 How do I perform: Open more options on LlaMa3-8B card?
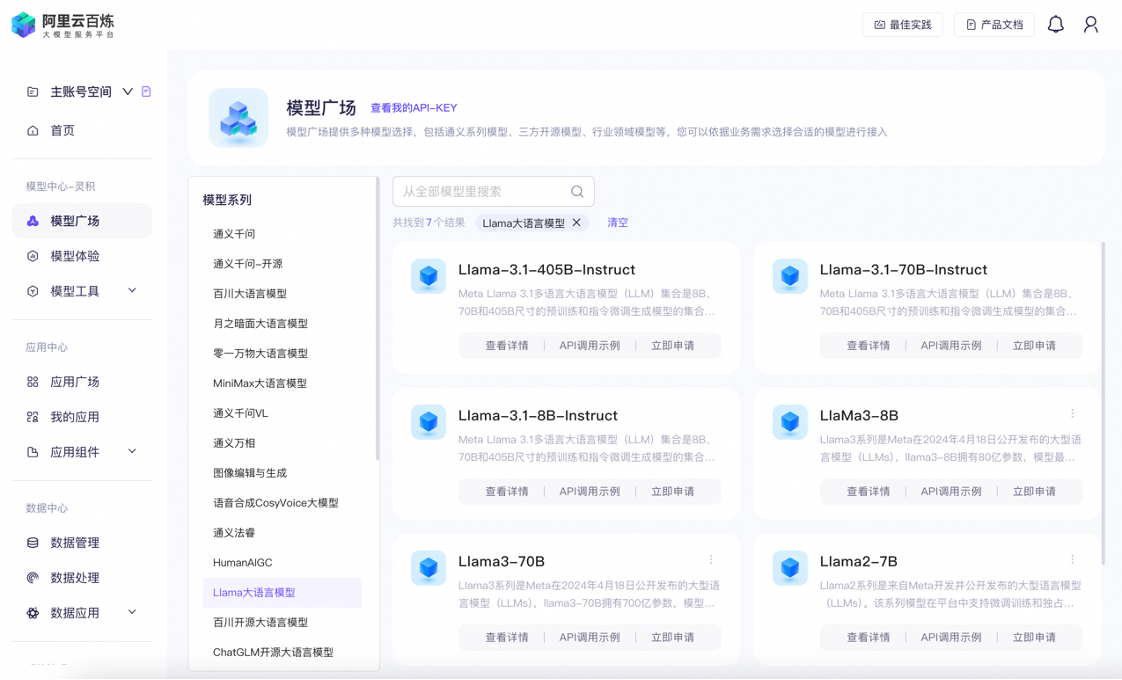1072,414
